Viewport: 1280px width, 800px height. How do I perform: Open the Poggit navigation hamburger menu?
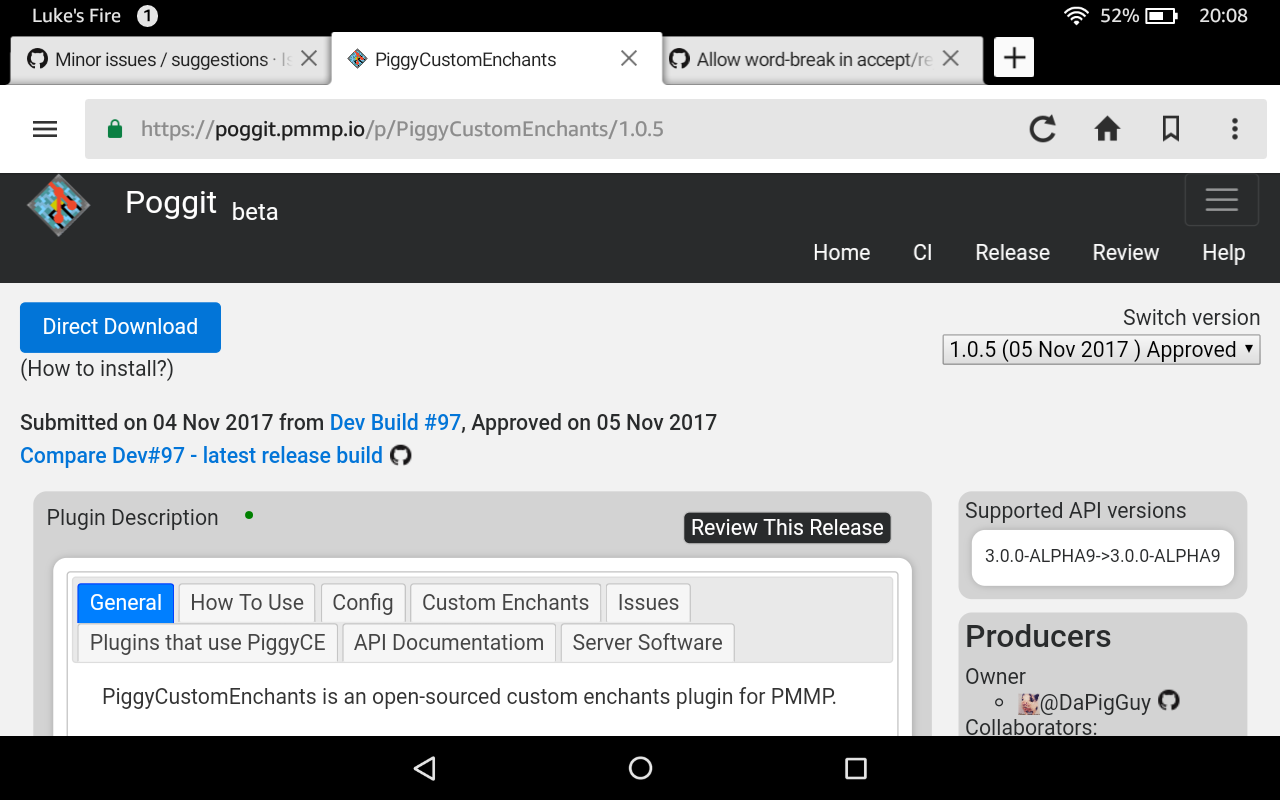[x=1221, y=200]
